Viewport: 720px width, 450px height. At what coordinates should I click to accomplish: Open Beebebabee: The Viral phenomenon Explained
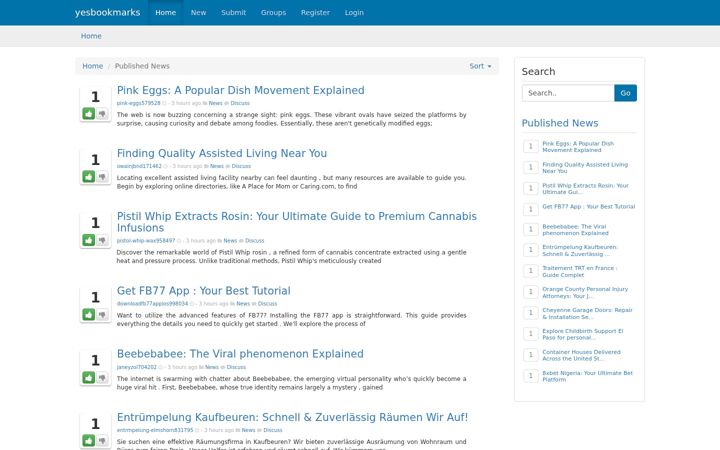point(240,354)
